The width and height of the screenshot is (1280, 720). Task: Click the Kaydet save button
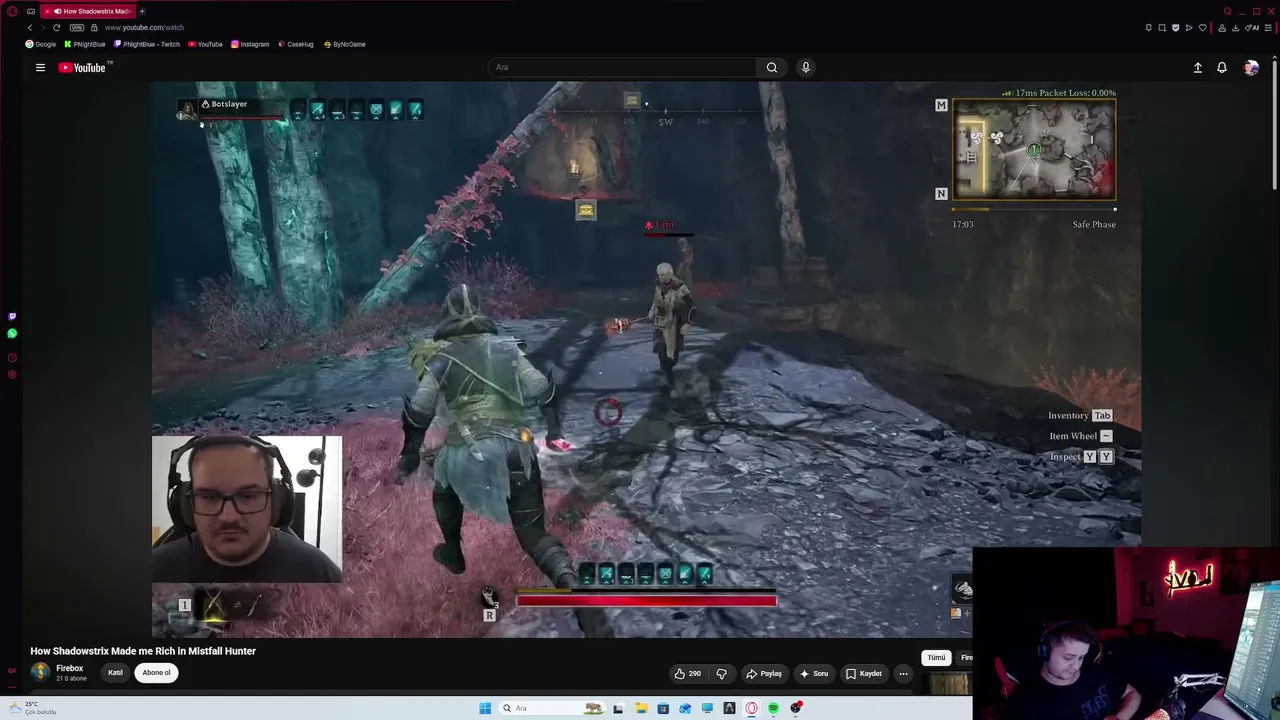863,674
